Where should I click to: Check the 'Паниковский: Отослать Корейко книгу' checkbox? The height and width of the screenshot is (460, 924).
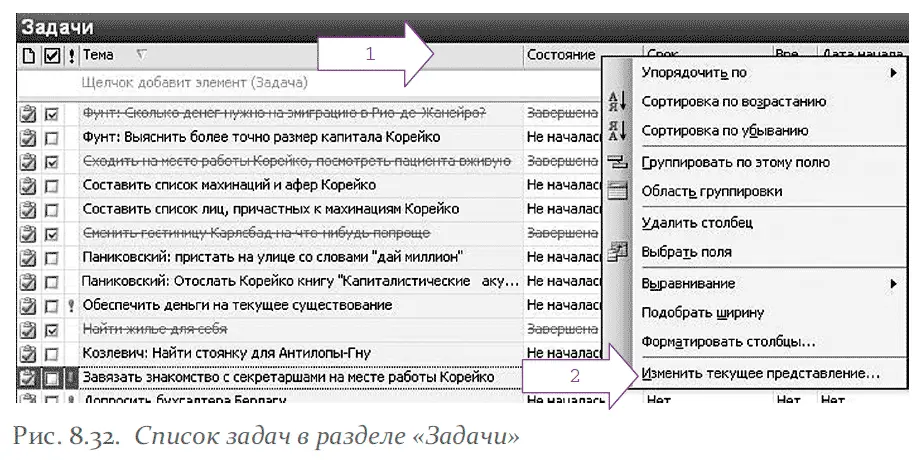(x=52, y=282)
